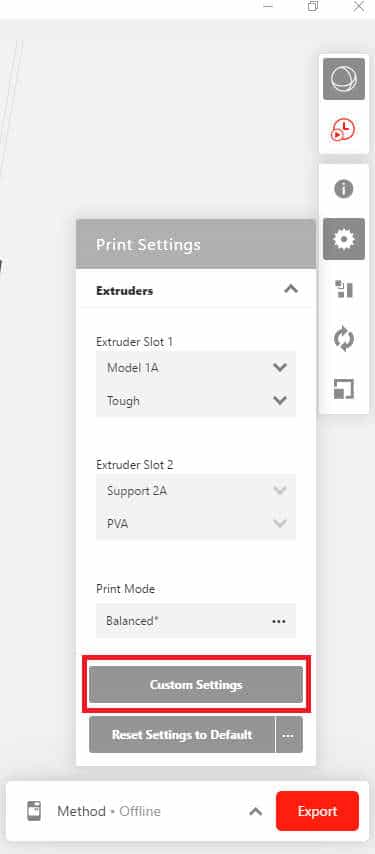Open more options beside Reset Settings
375x854 pixels.
[289, 735]
